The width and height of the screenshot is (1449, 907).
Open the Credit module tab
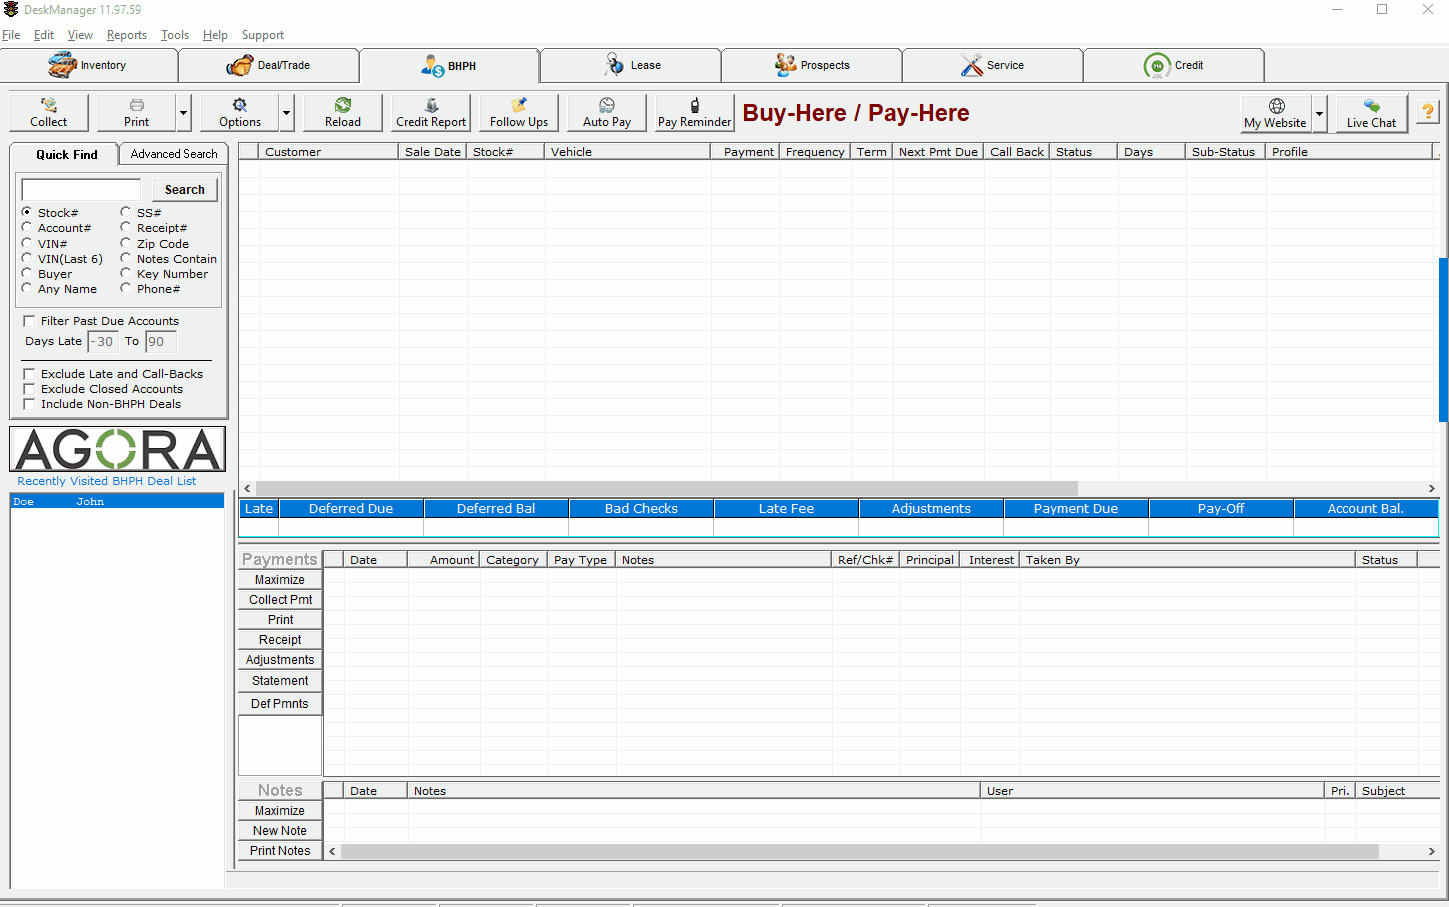pos(1173,65)
